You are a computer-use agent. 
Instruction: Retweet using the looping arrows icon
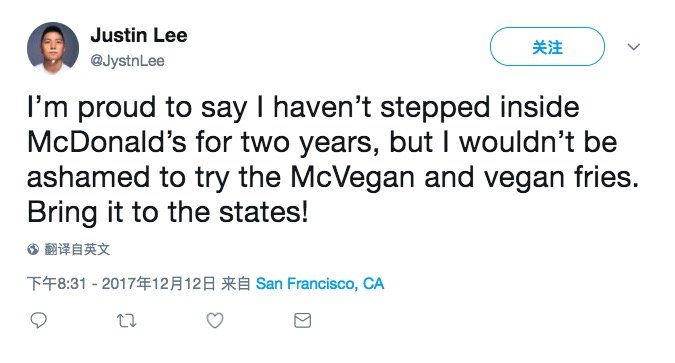pyautogui.click(x=127, y=321)
